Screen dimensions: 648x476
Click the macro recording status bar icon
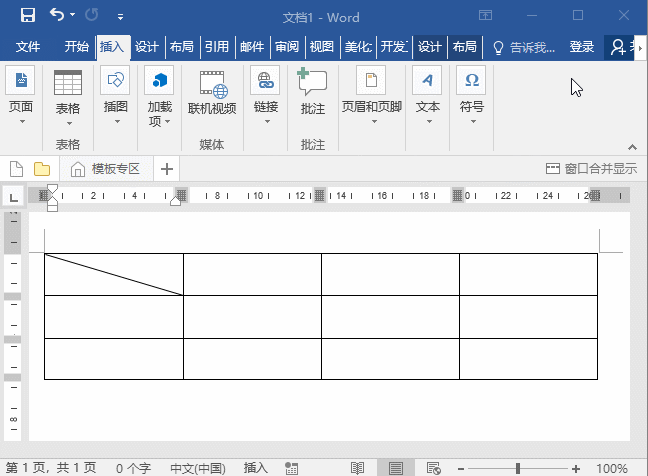291,468
